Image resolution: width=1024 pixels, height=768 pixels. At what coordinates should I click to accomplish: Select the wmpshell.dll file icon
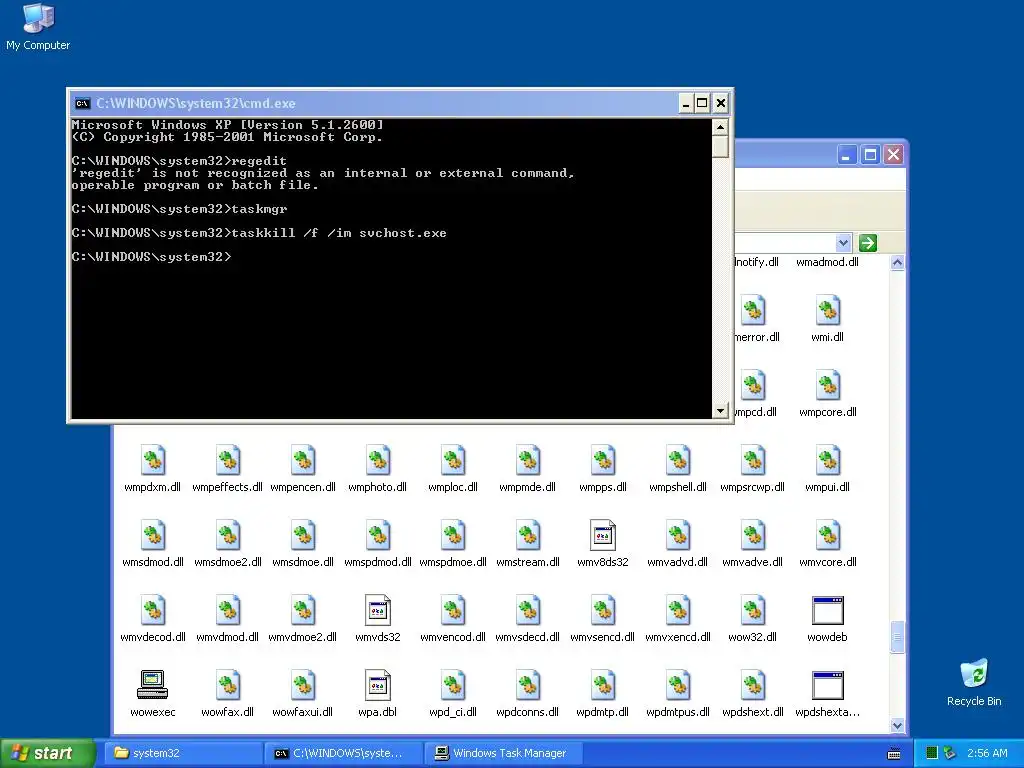point(678,460)
